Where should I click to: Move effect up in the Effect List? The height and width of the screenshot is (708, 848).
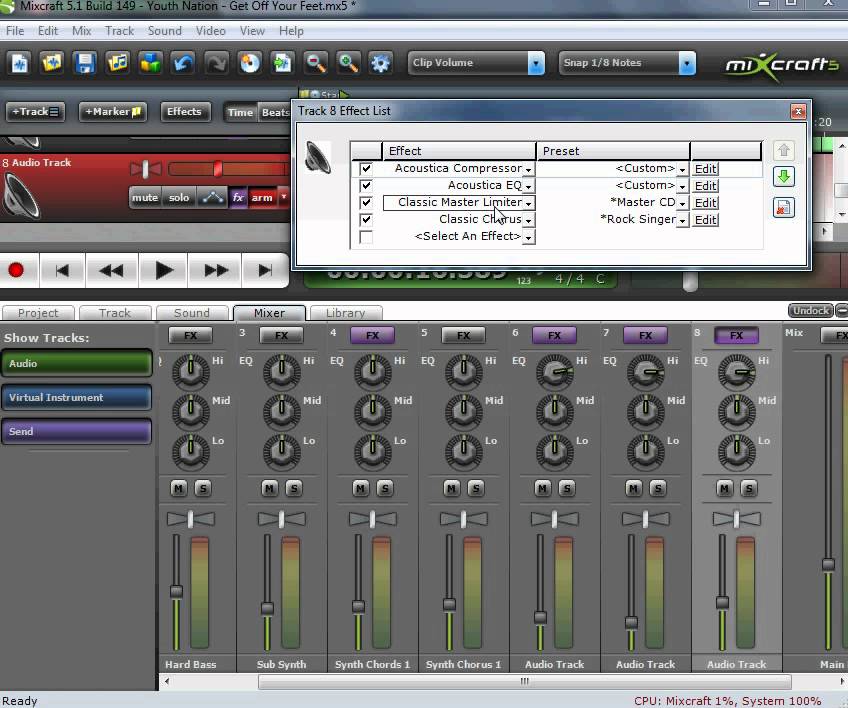[784, 150]
